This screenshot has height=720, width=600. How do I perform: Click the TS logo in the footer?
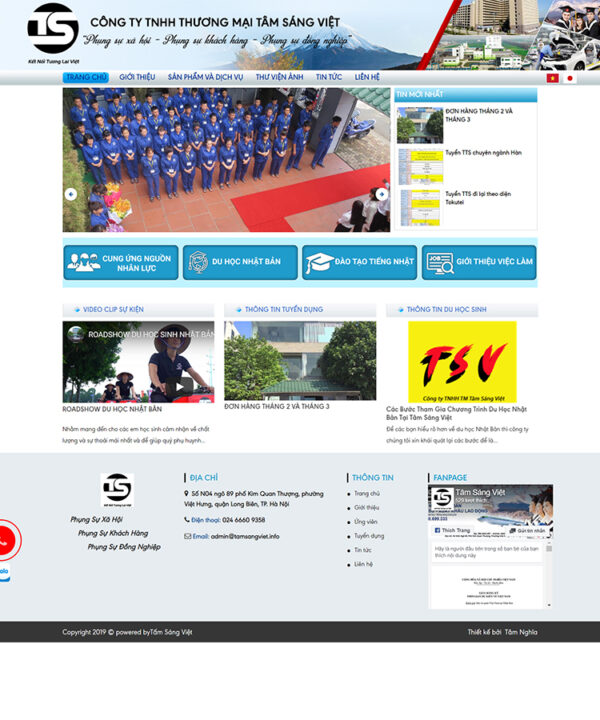click(116, 490)
